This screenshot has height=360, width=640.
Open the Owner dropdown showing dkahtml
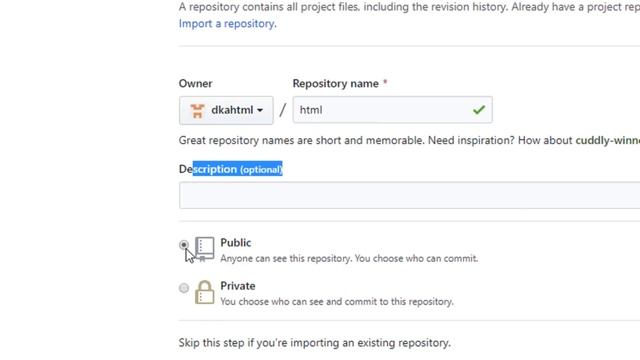pyautogui.click(x=226, y=110)
